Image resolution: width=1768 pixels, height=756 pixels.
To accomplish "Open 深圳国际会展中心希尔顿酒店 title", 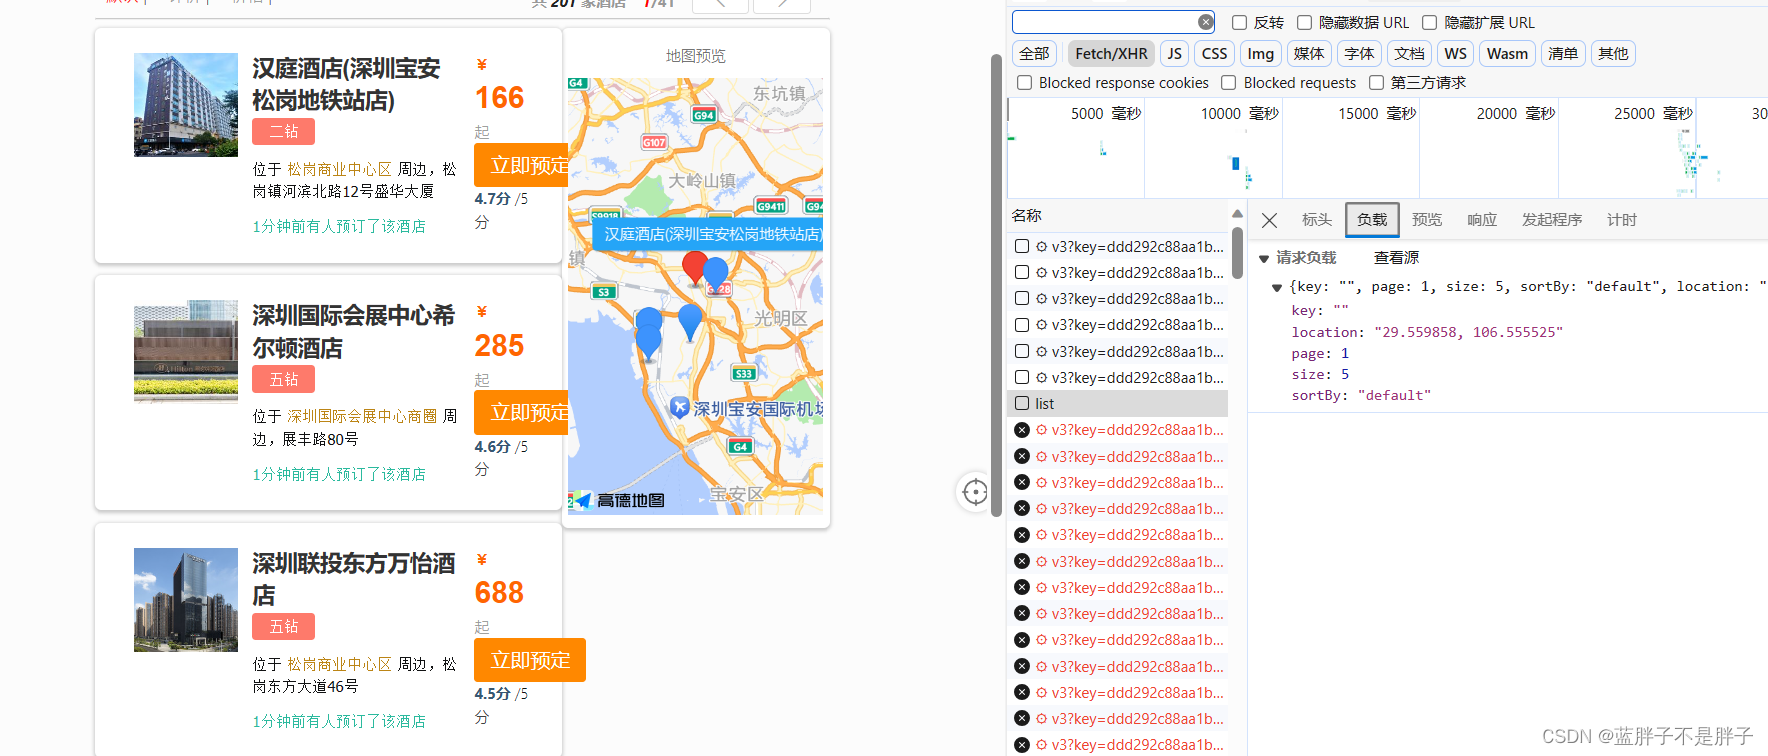I will 353,332.
